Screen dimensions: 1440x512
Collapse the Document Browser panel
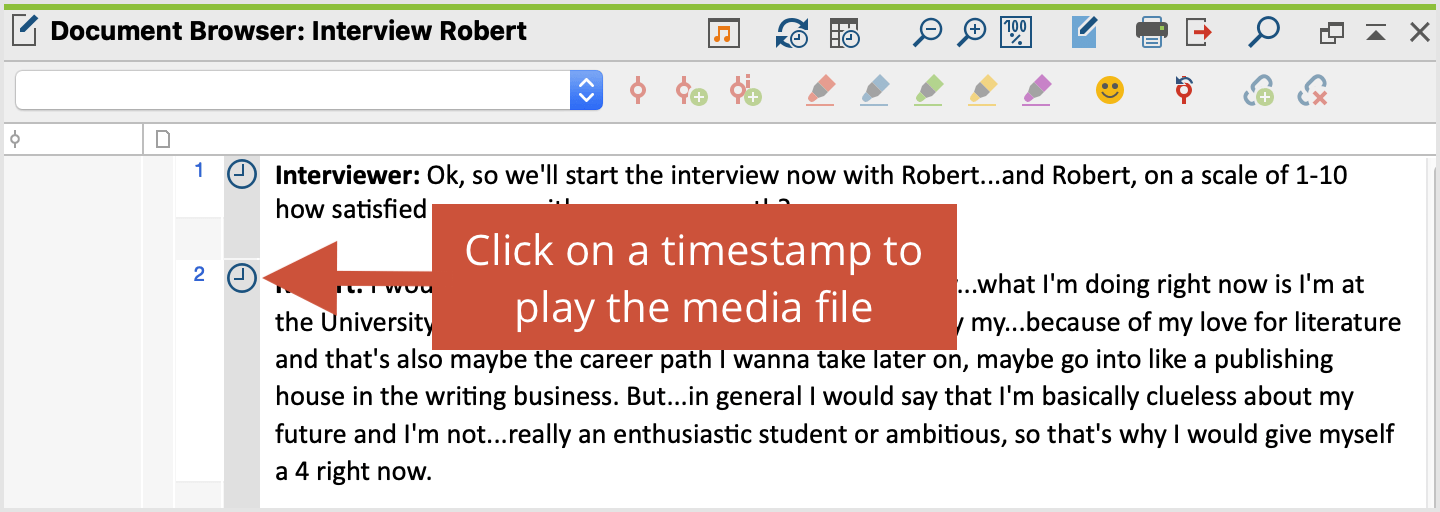pos(1376,34)
